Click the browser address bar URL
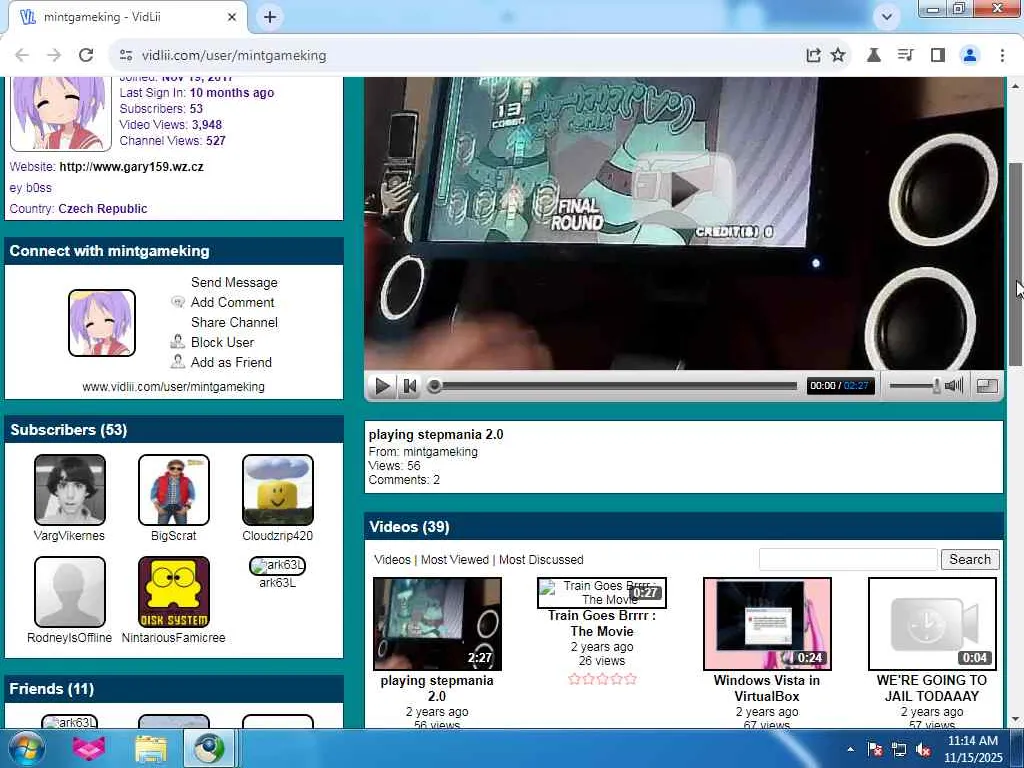Viewport: 1024px width, 768px height. (234, 56)
